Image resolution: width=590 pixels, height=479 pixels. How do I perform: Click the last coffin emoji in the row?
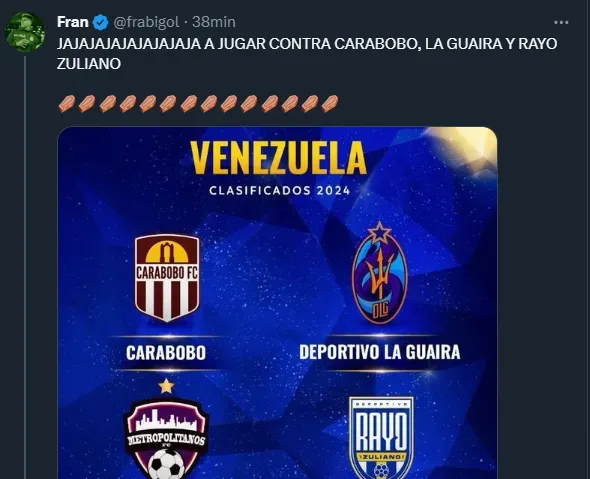330,103
